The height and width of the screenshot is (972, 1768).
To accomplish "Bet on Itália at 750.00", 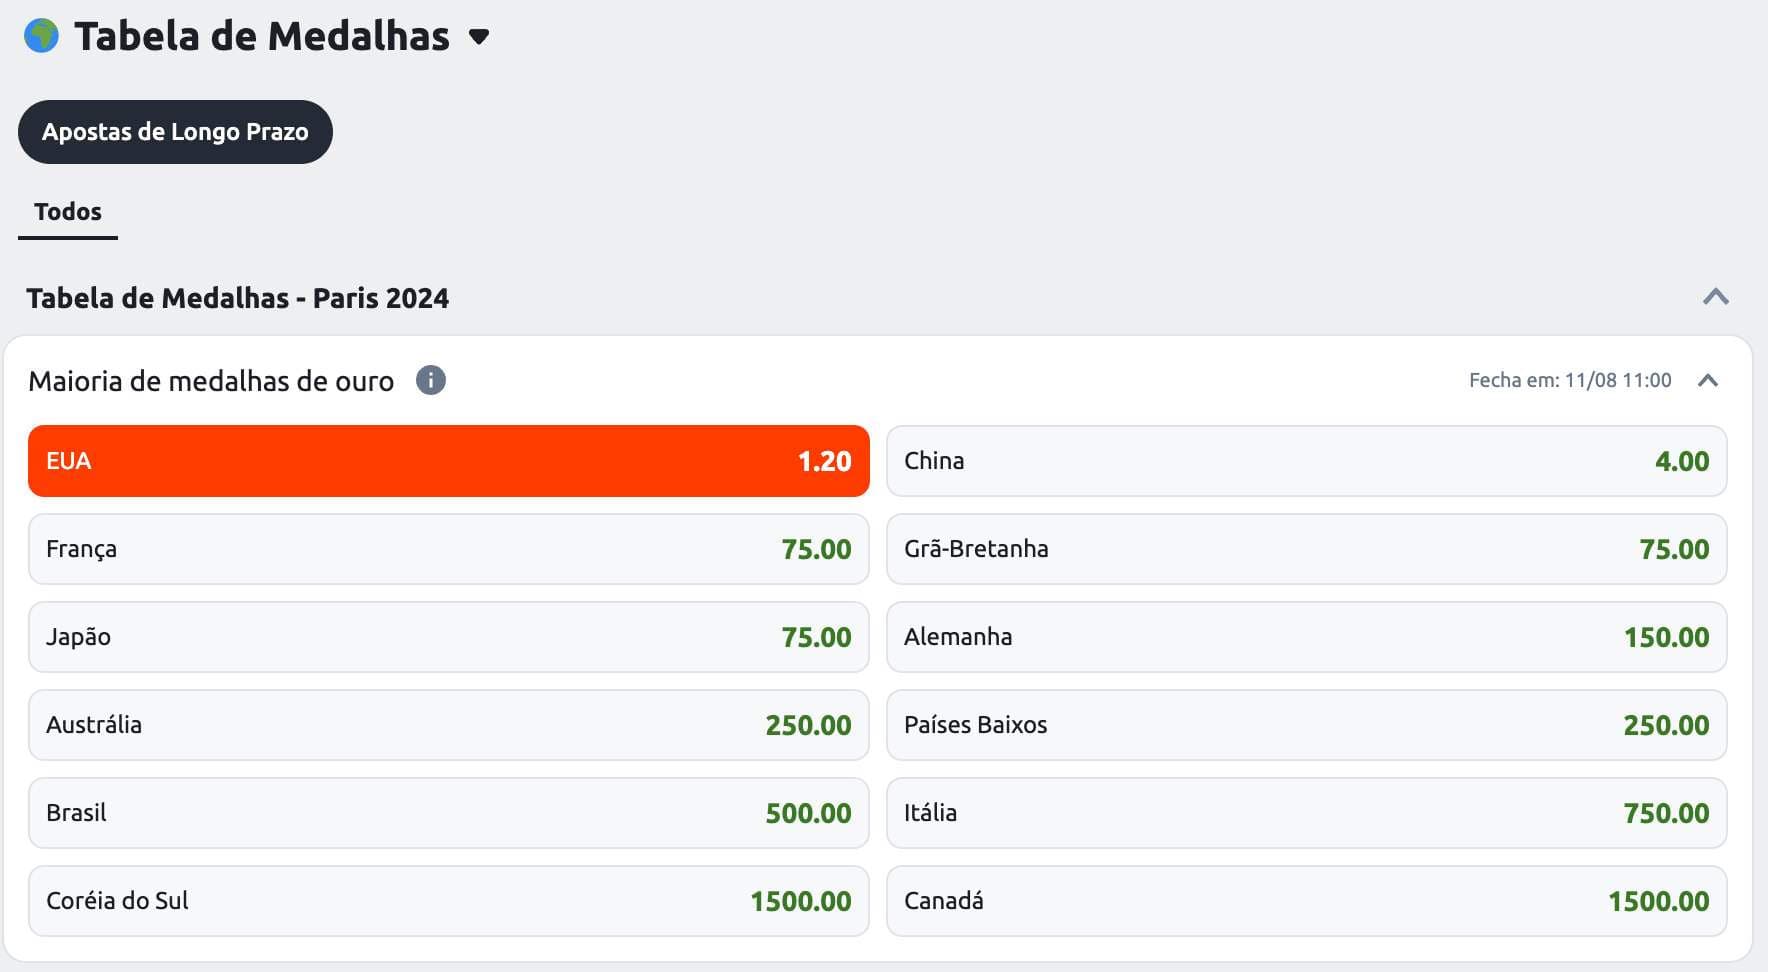I will 1306,813.
